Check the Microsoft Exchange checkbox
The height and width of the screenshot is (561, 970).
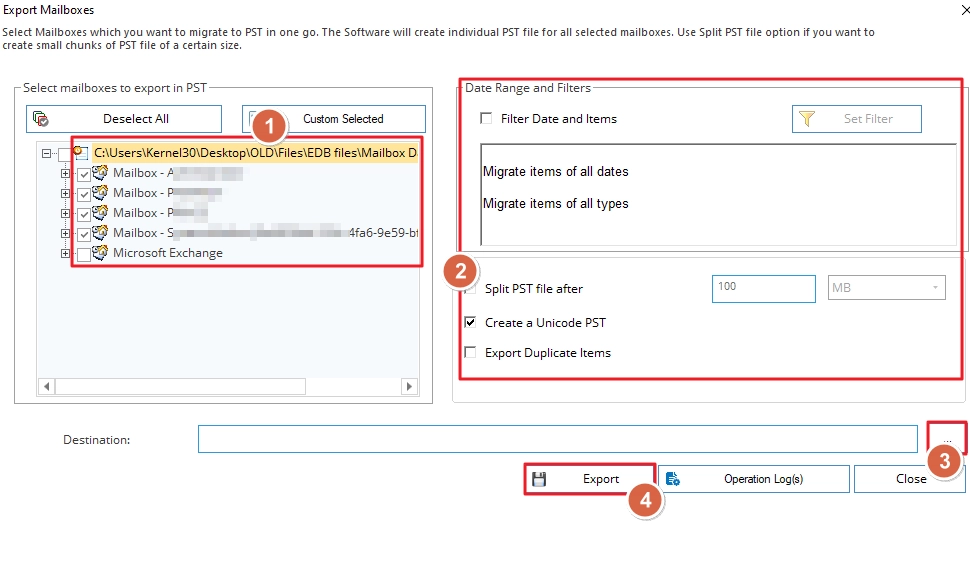pos(84,254)
